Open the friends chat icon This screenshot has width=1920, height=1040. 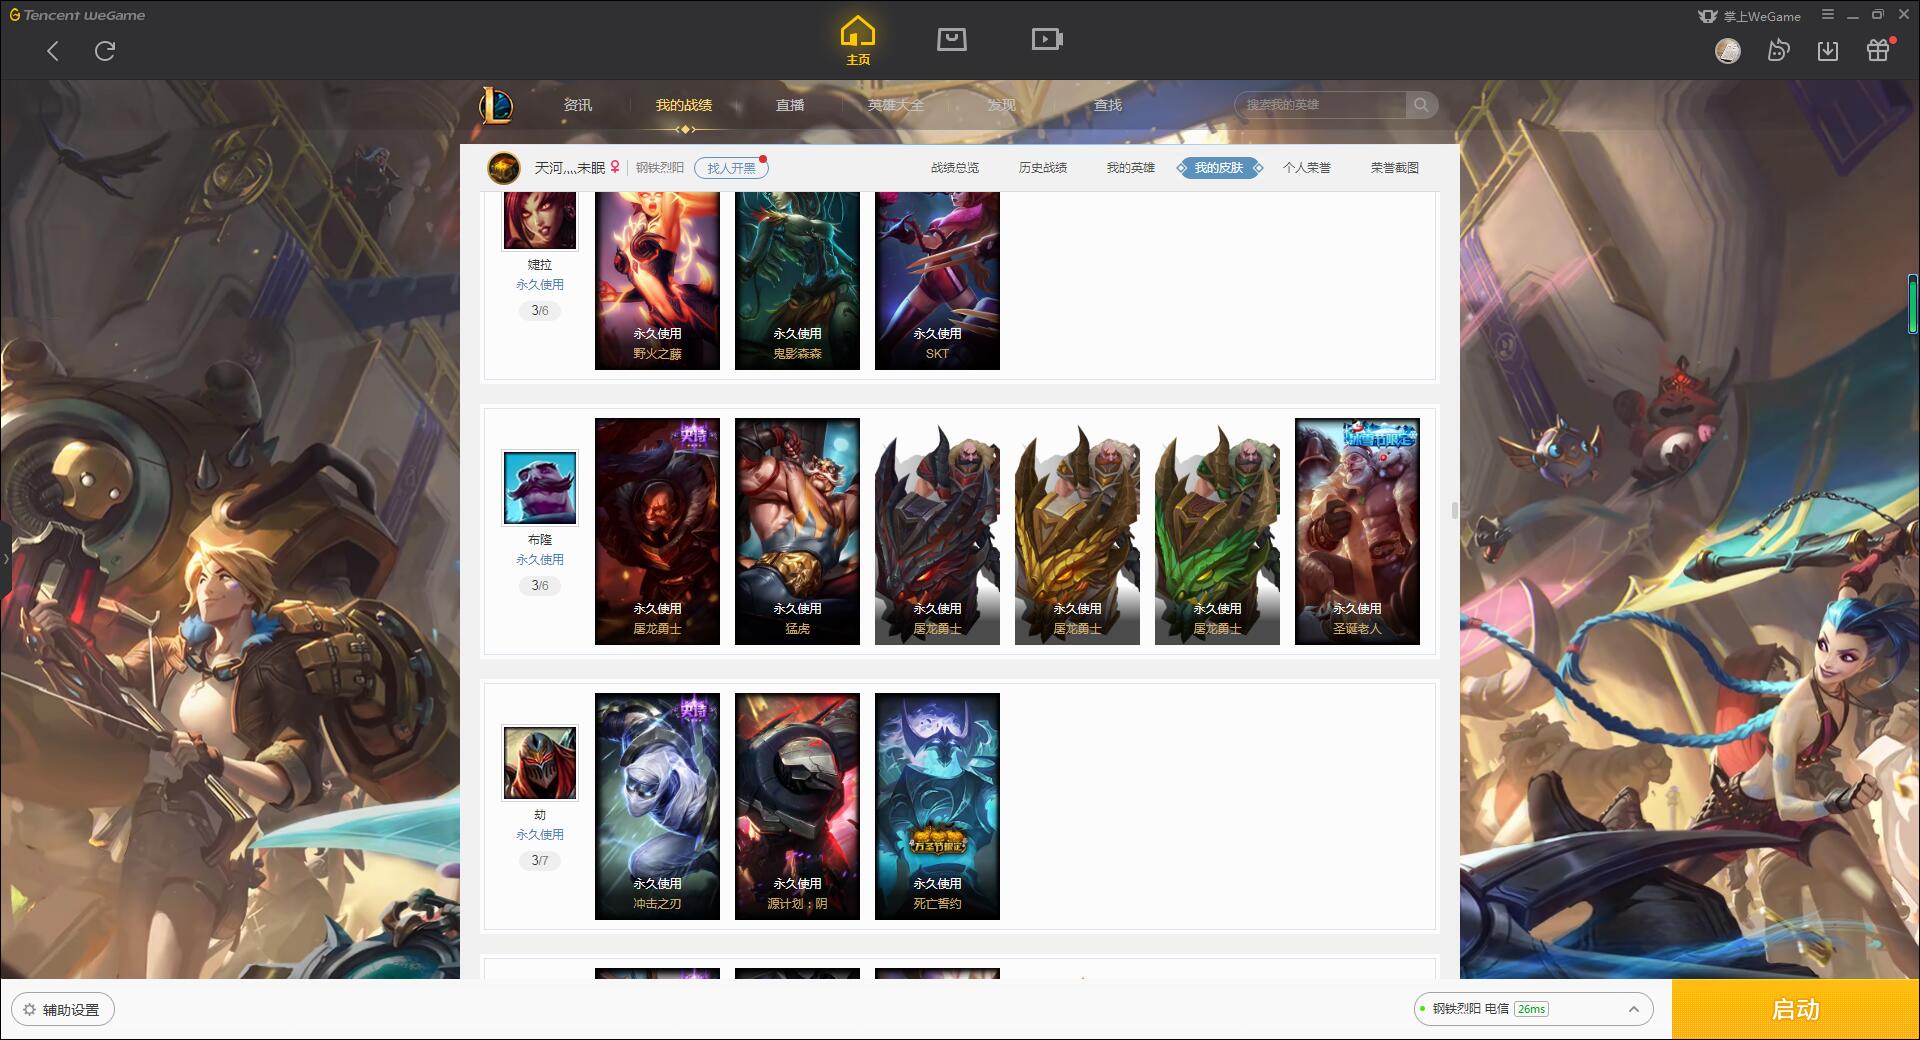coord(1778,51)
